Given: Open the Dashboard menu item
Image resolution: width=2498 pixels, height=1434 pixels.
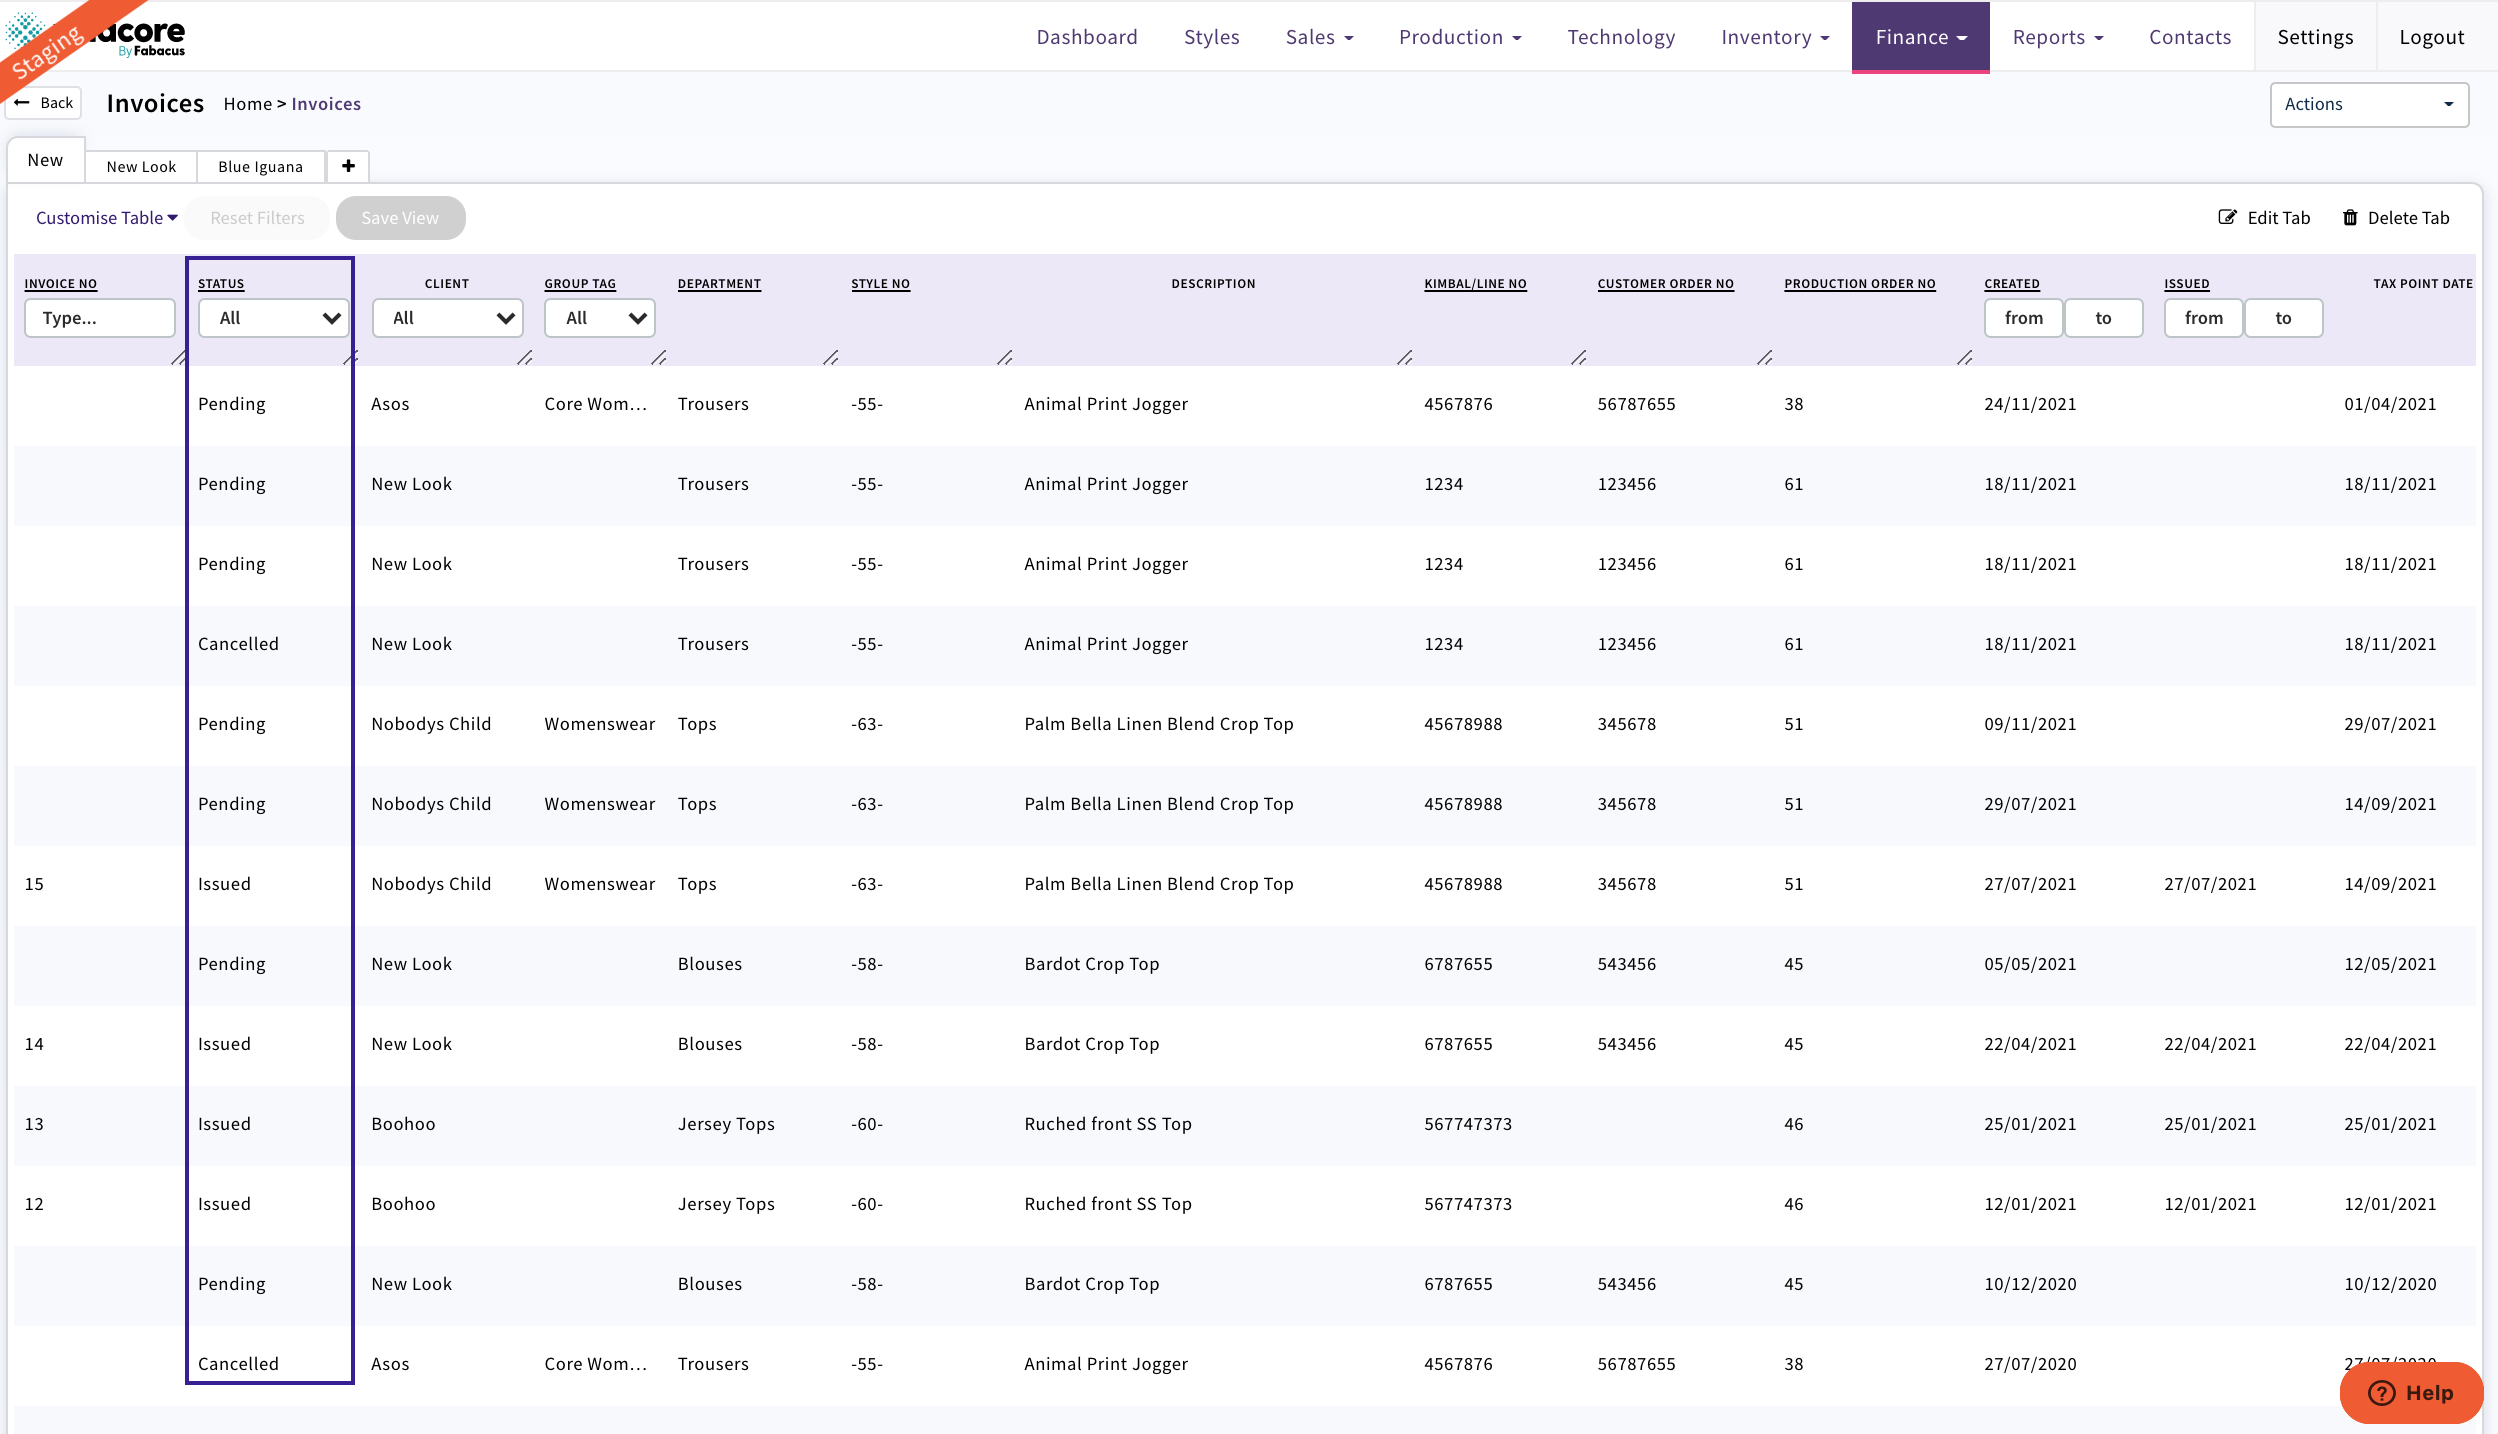Looking at the screenshot, I should pyautogui.click(x=1086, y=36).
